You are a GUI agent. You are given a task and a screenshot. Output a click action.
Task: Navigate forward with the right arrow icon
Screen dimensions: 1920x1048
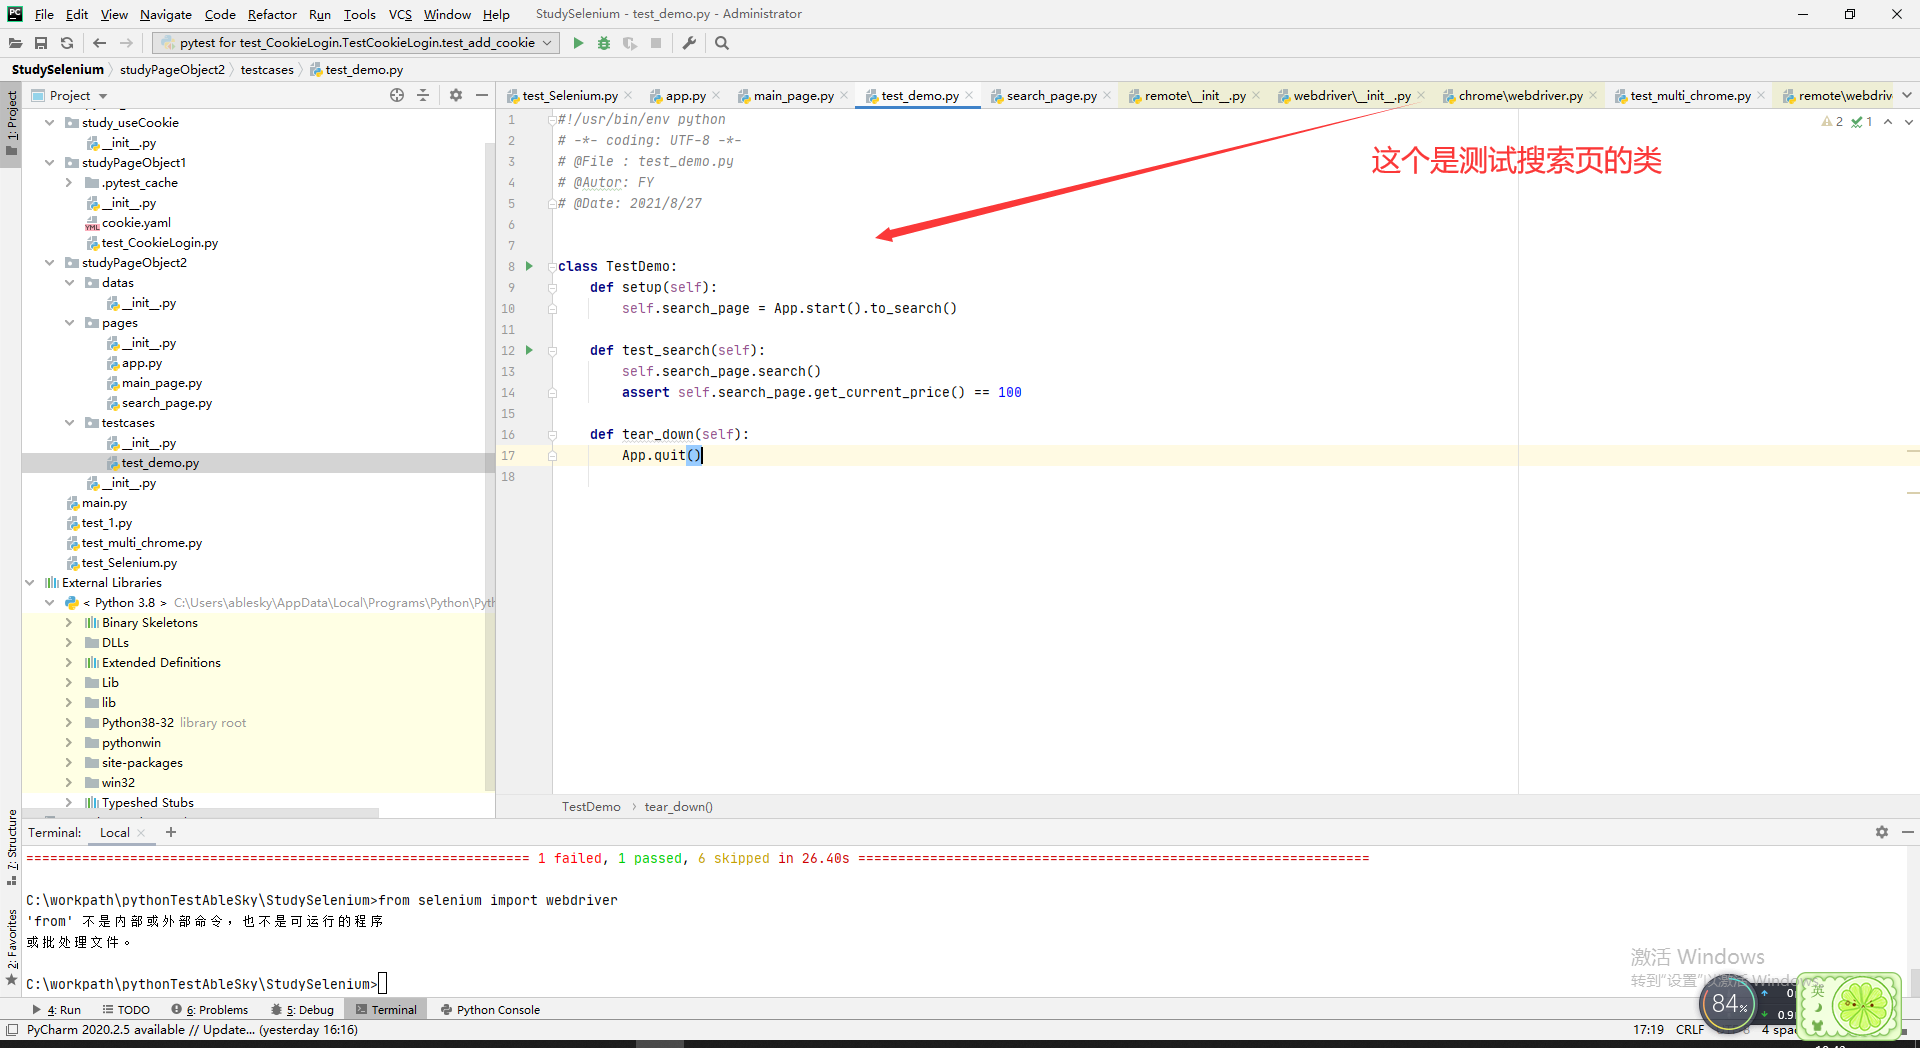[126, 43]
